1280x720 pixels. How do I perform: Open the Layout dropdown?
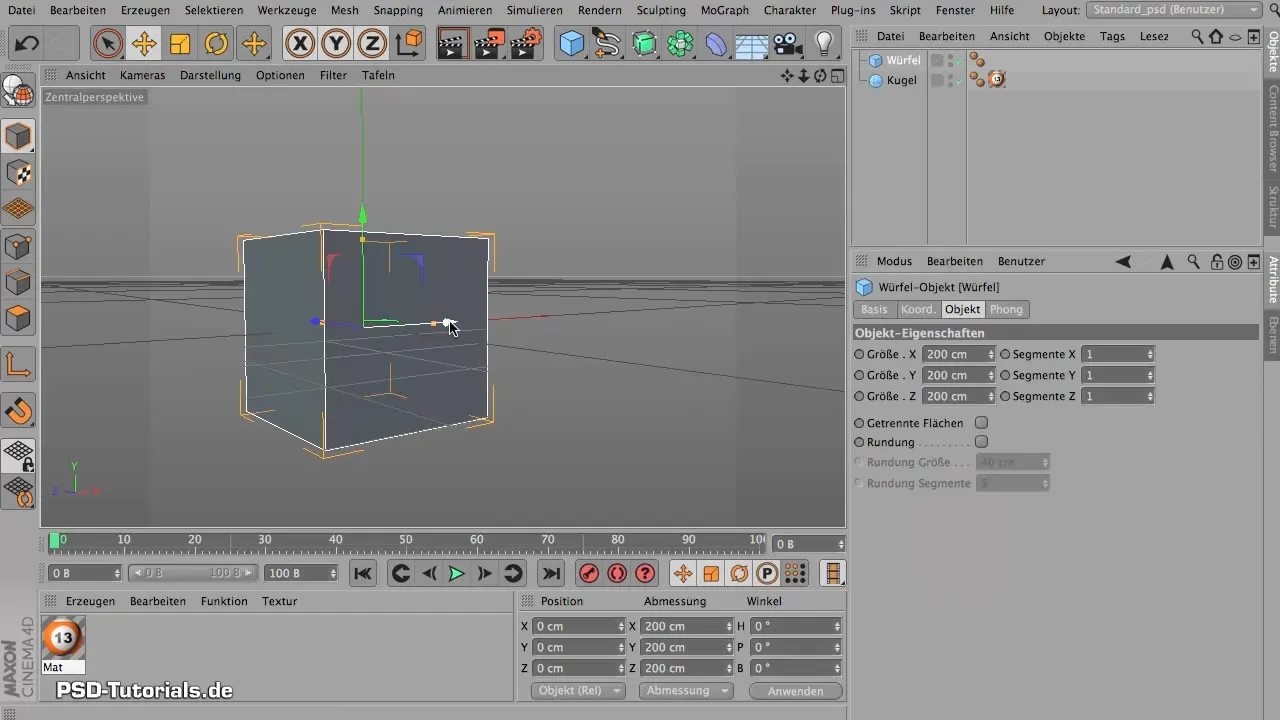pyautogui.click(x=1173, y=10)
